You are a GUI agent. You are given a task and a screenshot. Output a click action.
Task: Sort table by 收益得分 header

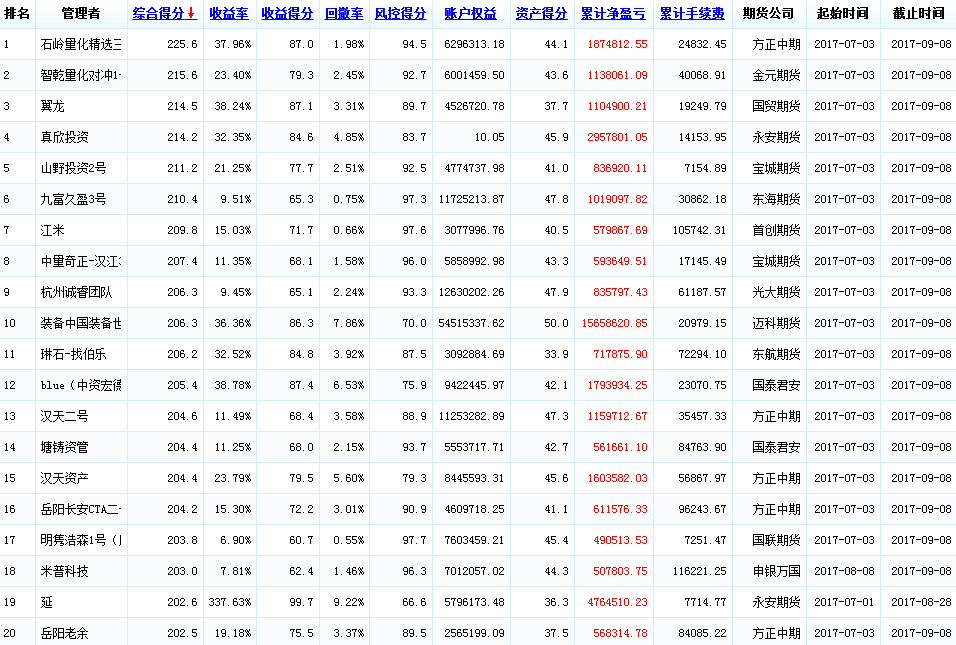point(287,13)
